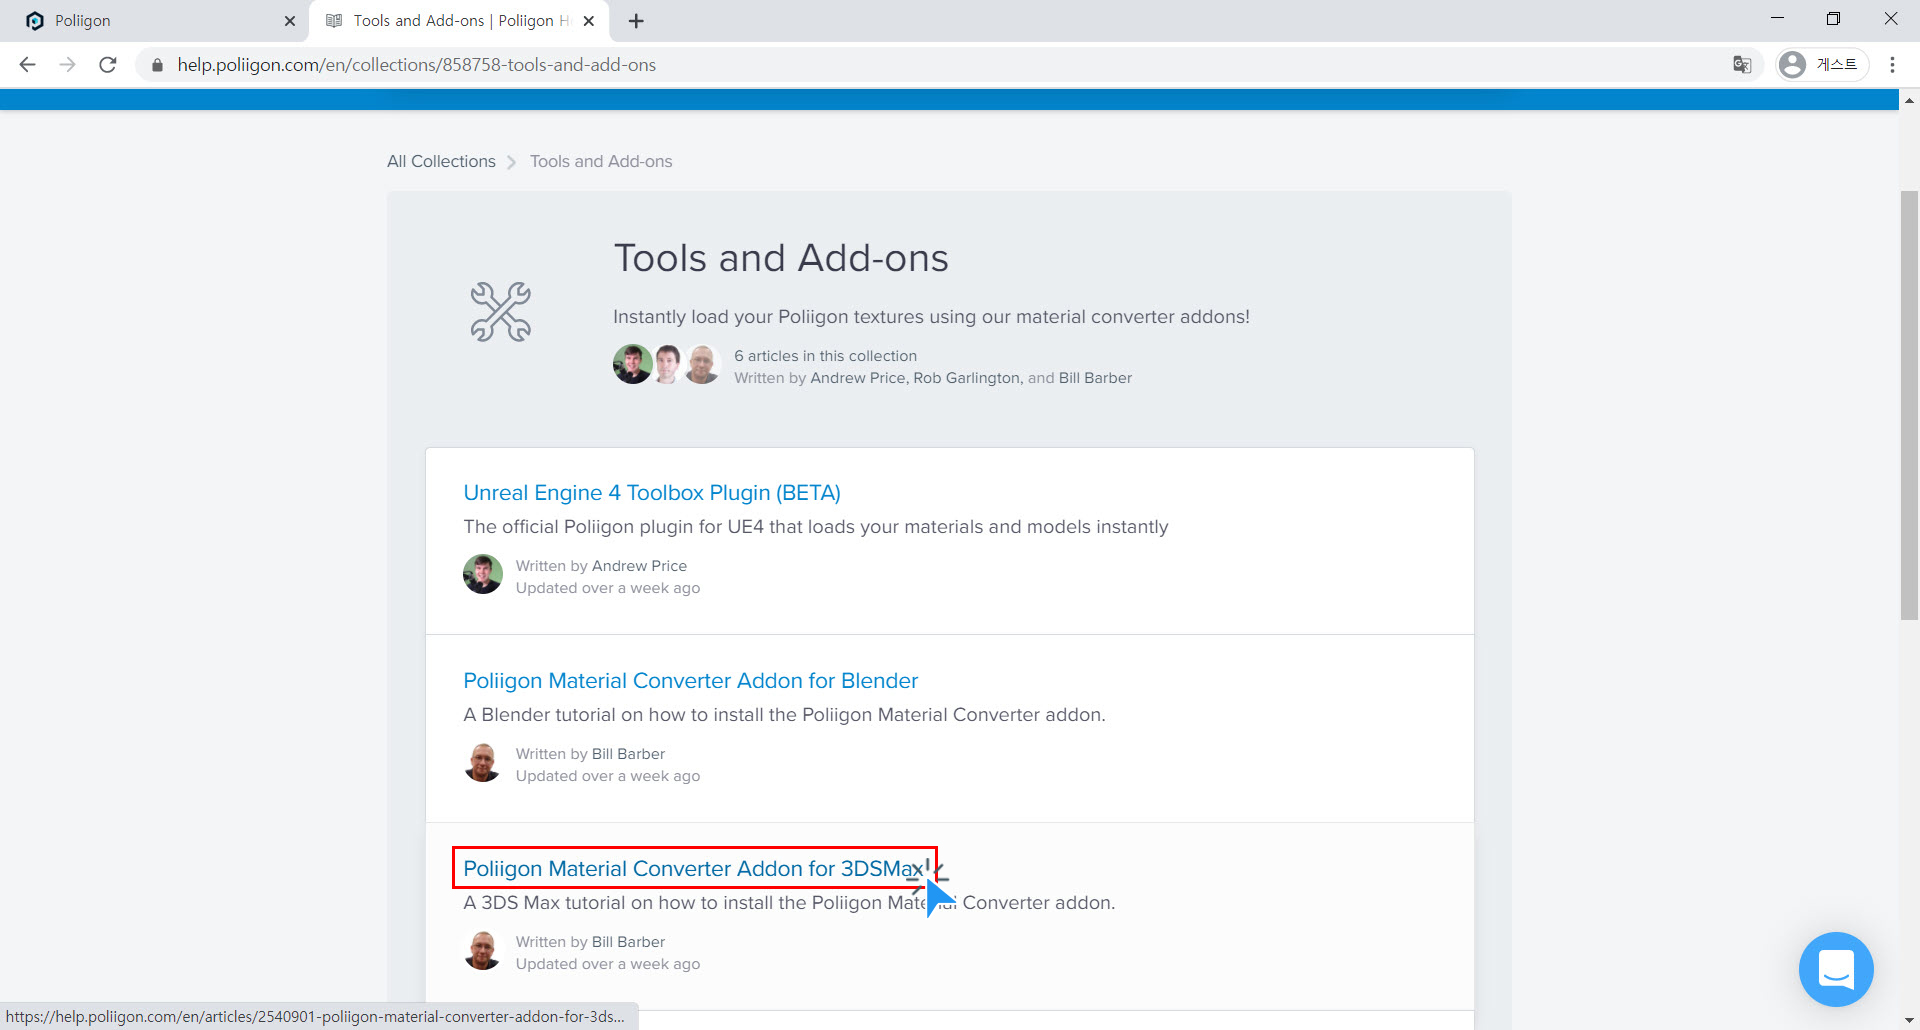Restore down the browser window

pos(1833,19)
